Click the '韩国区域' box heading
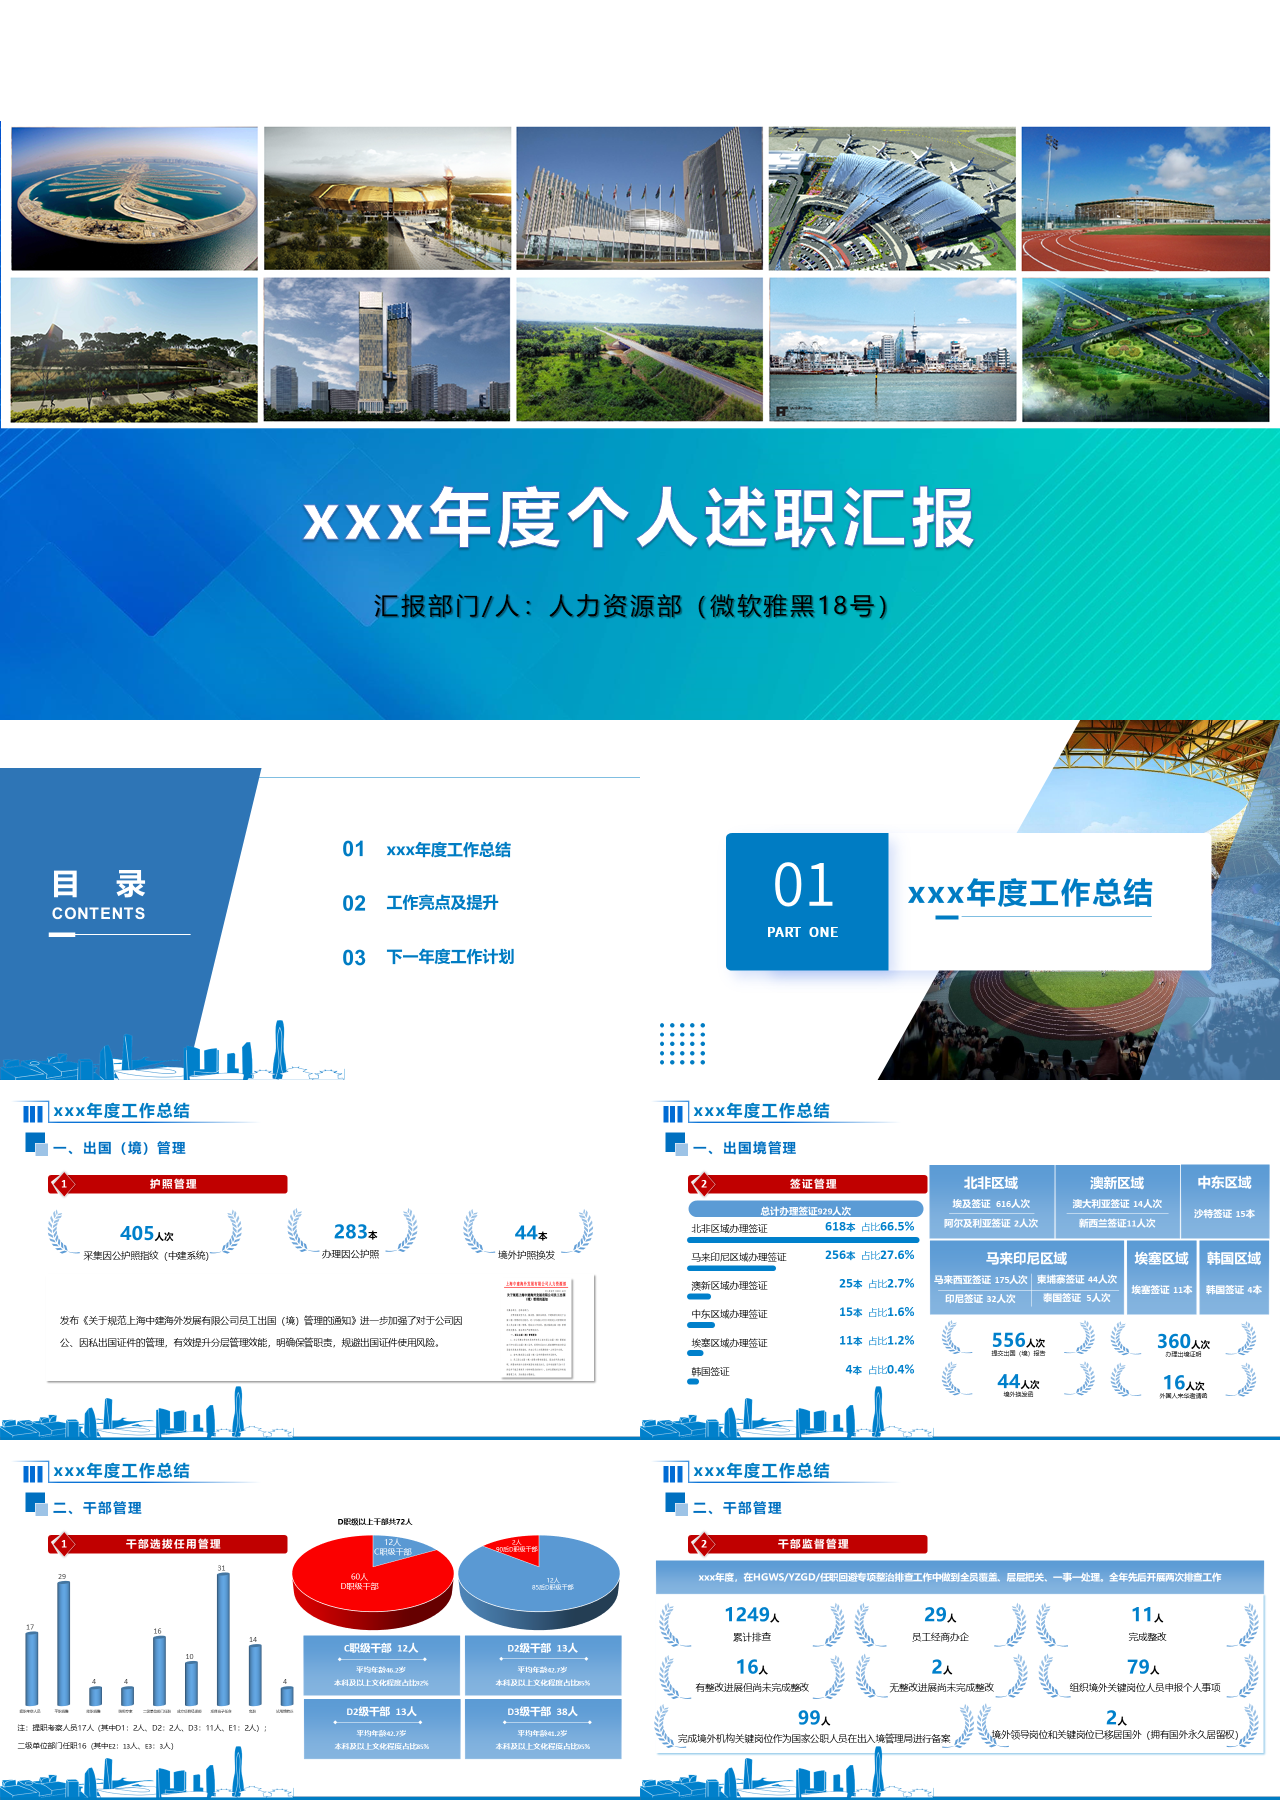Viewport: 1280px width, 1800px height. (1233, 1258)
